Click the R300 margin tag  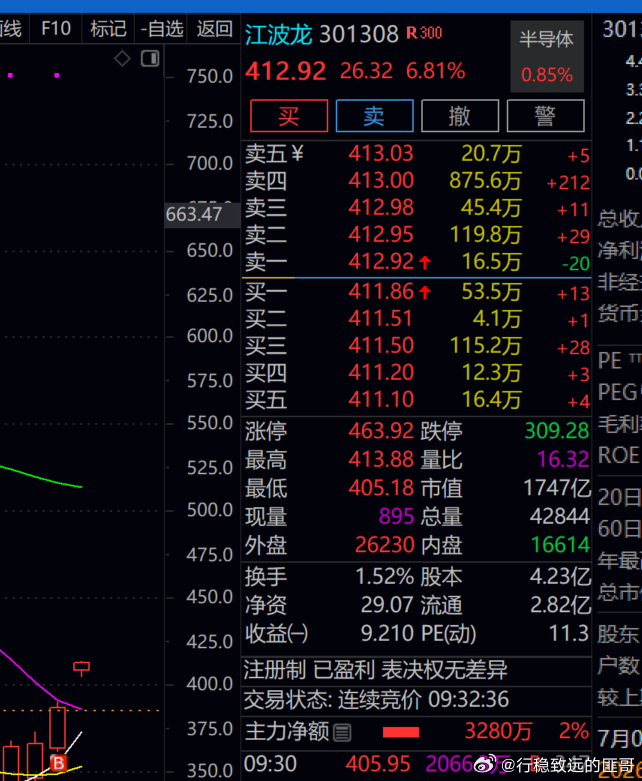[424, 33]
